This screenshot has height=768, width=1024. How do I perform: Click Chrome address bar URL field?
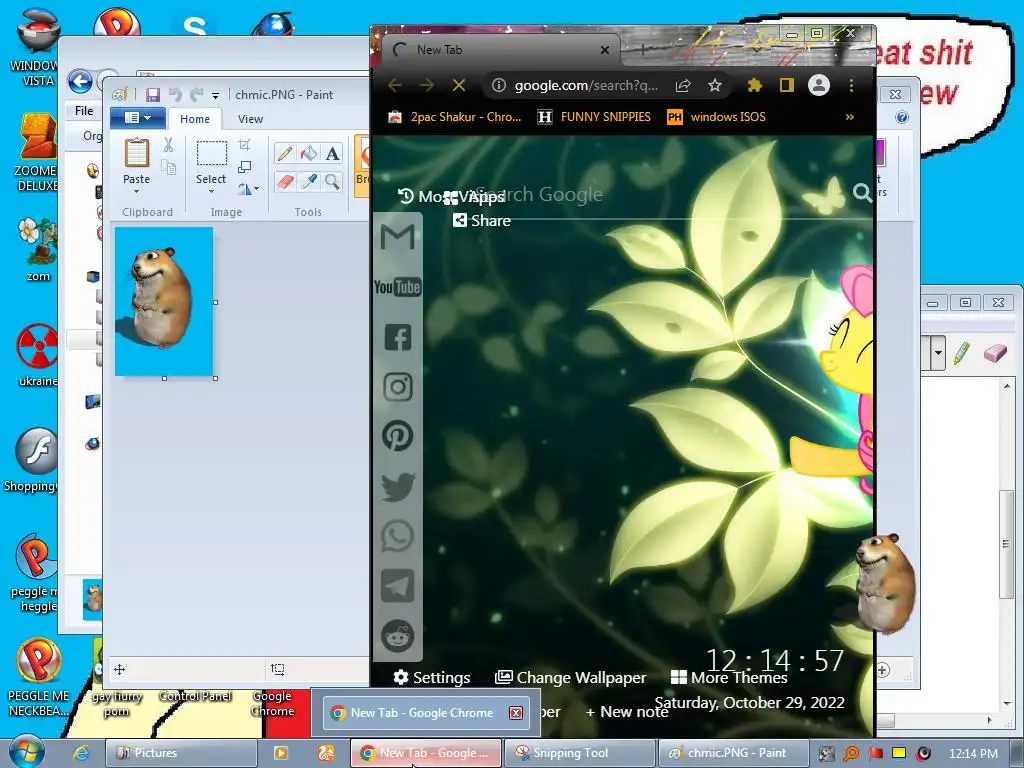click(586, 86)
